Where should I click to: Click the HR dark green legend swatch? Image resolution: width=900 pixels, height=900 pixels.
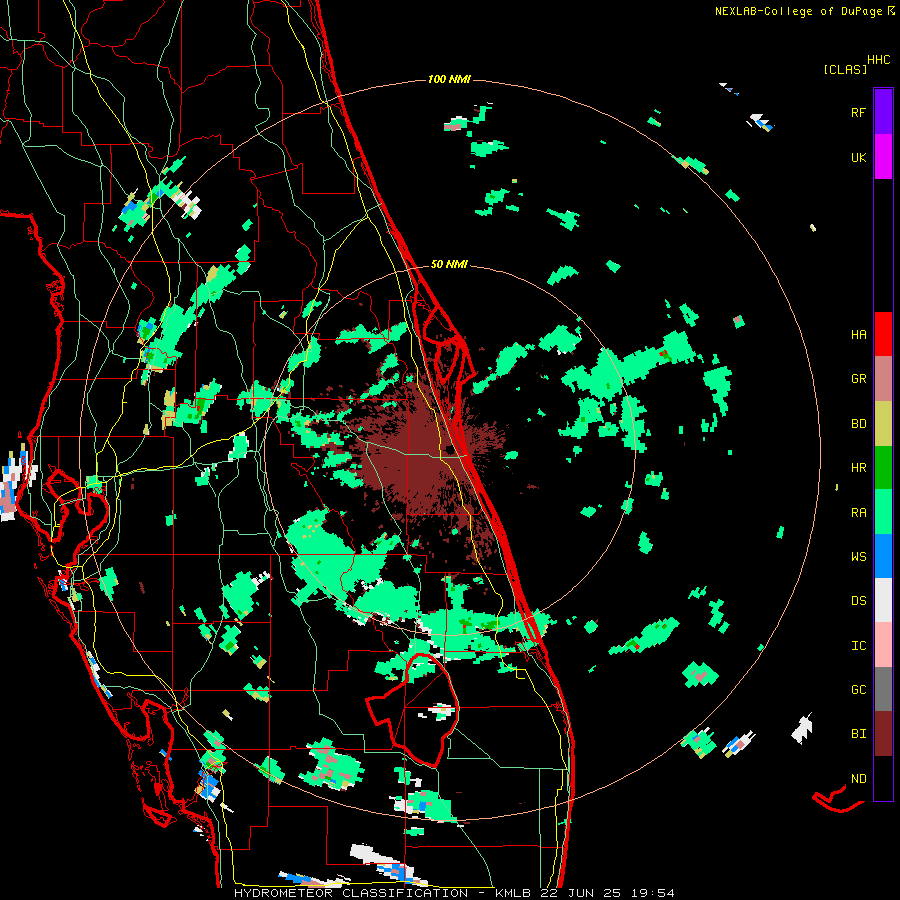883,468
